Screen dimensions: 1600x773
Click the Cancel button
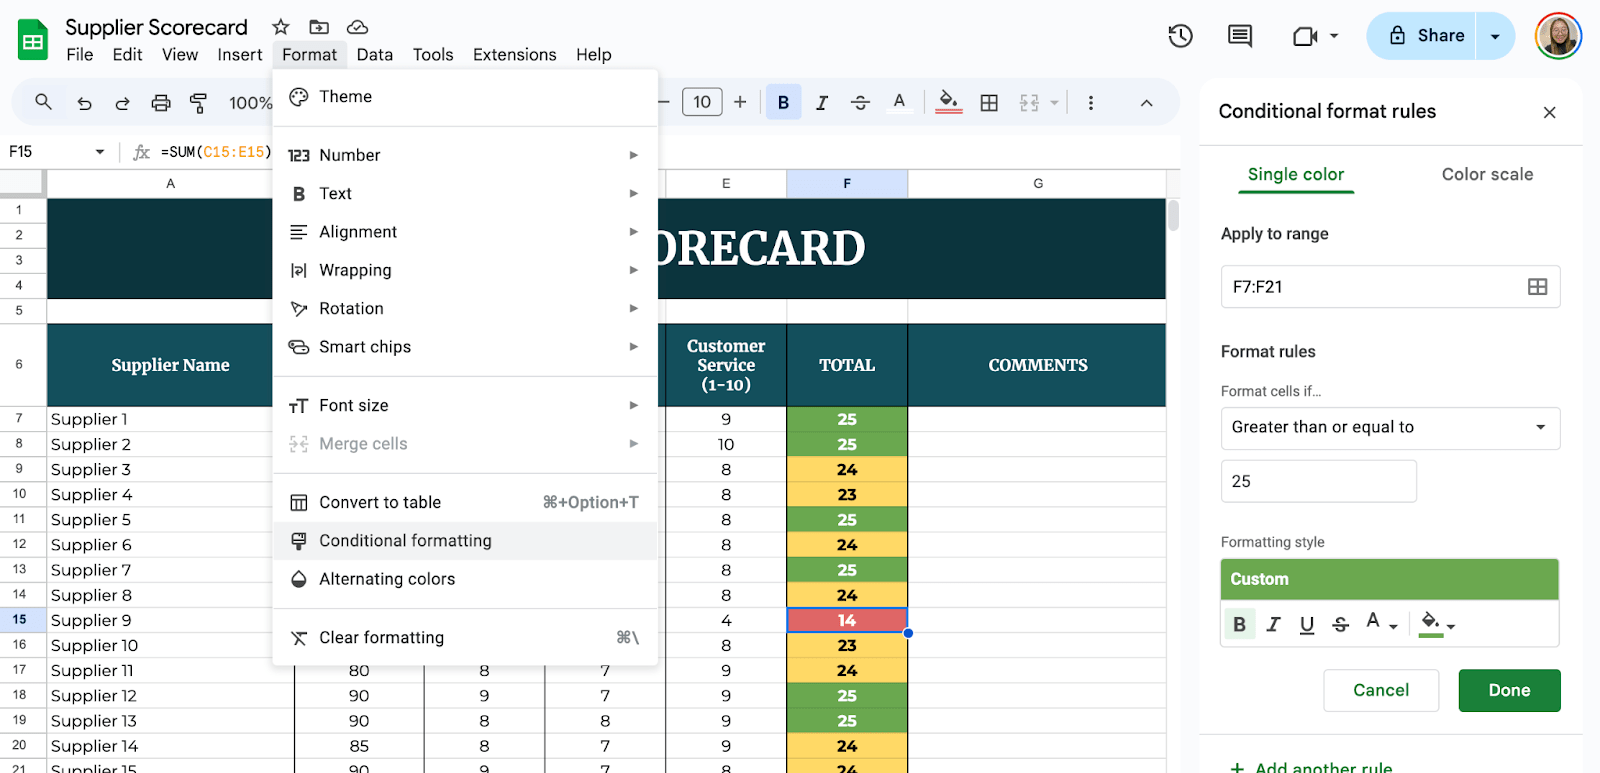click(1380, 690)
